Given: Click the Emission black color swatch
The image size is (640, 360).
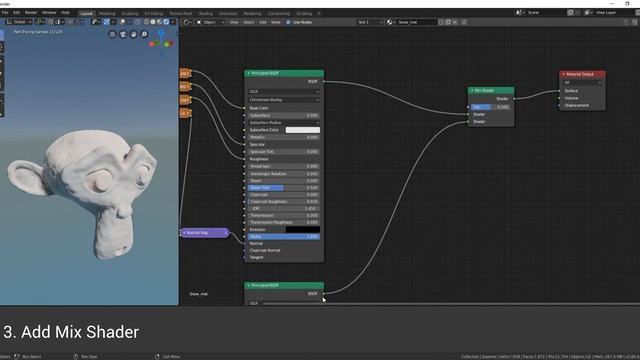Looking at the screenshot, I should coord(303,230).
